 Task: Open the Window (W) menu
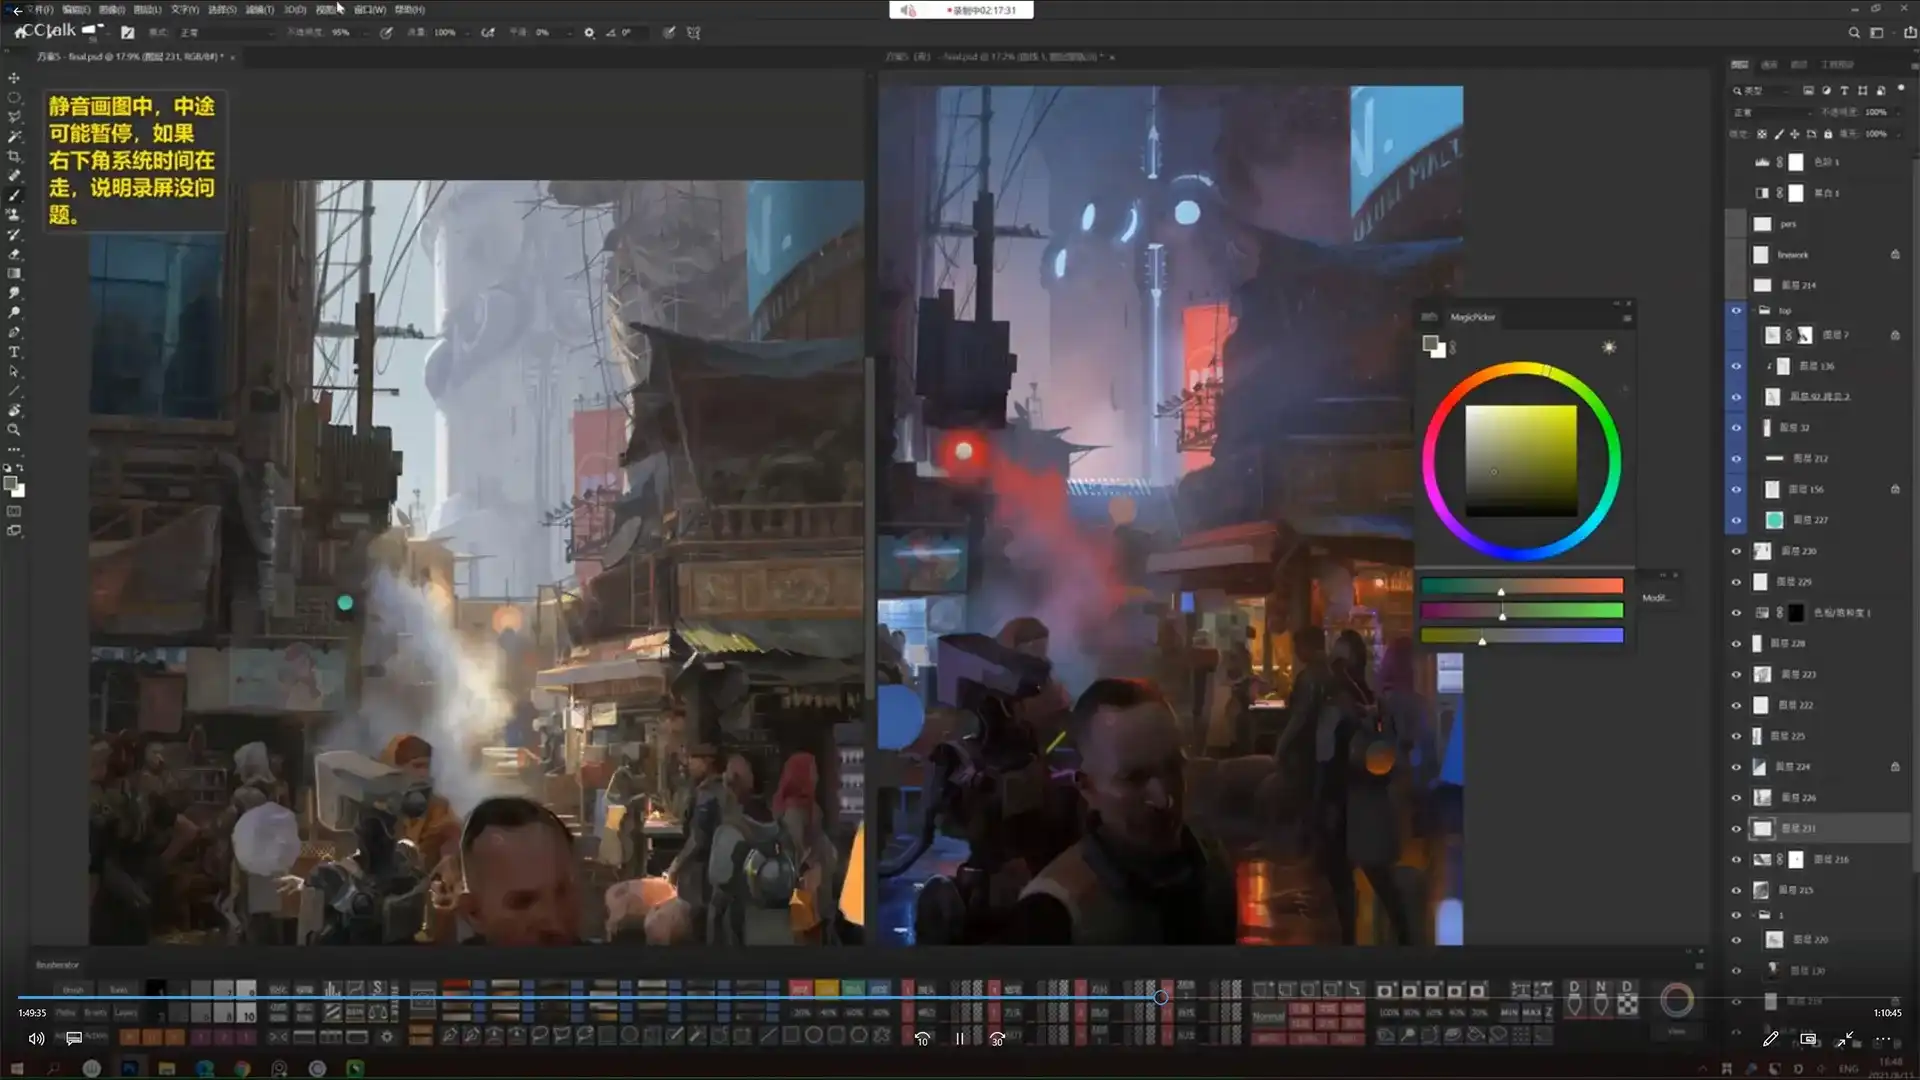369,10
